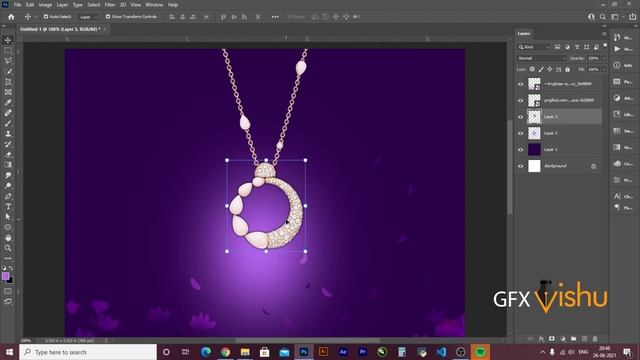Open the Layer menu
The width and height of the screenshot is (640, 360).
point(62,5)
